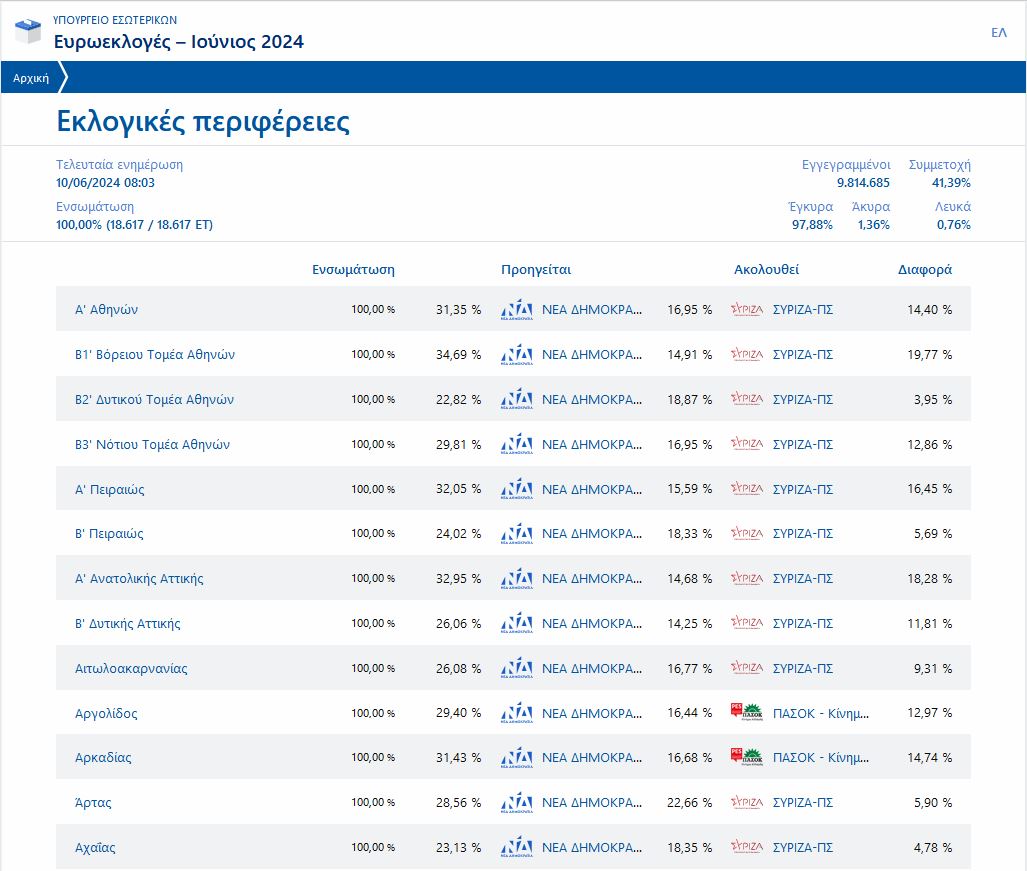Click the ΣΥΡΙΖΑ logo in Β' Πειραιώς row

tap(747, 534)
